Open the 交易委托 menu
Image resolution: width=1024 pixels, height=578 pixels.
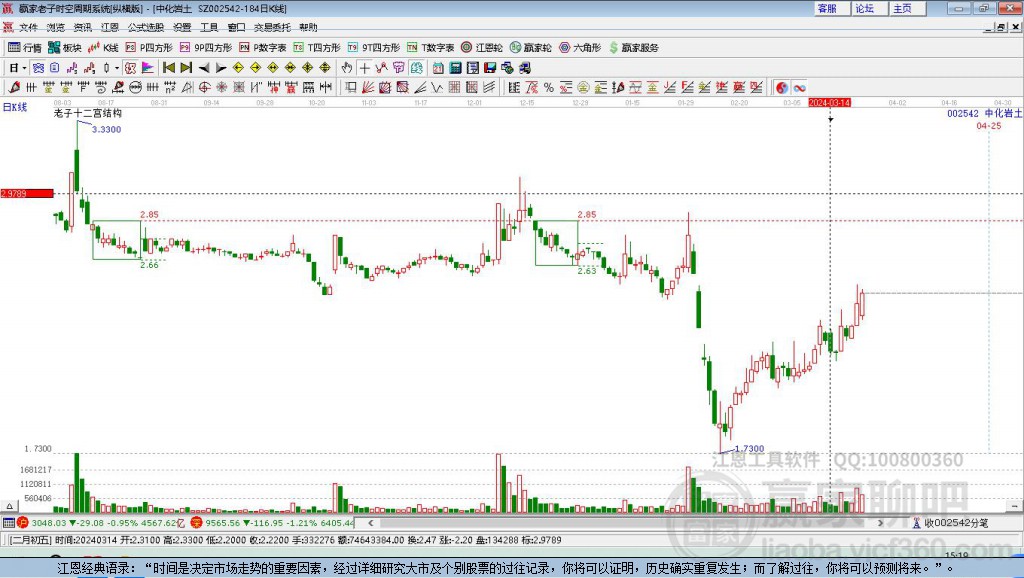[x=272, y=27]
